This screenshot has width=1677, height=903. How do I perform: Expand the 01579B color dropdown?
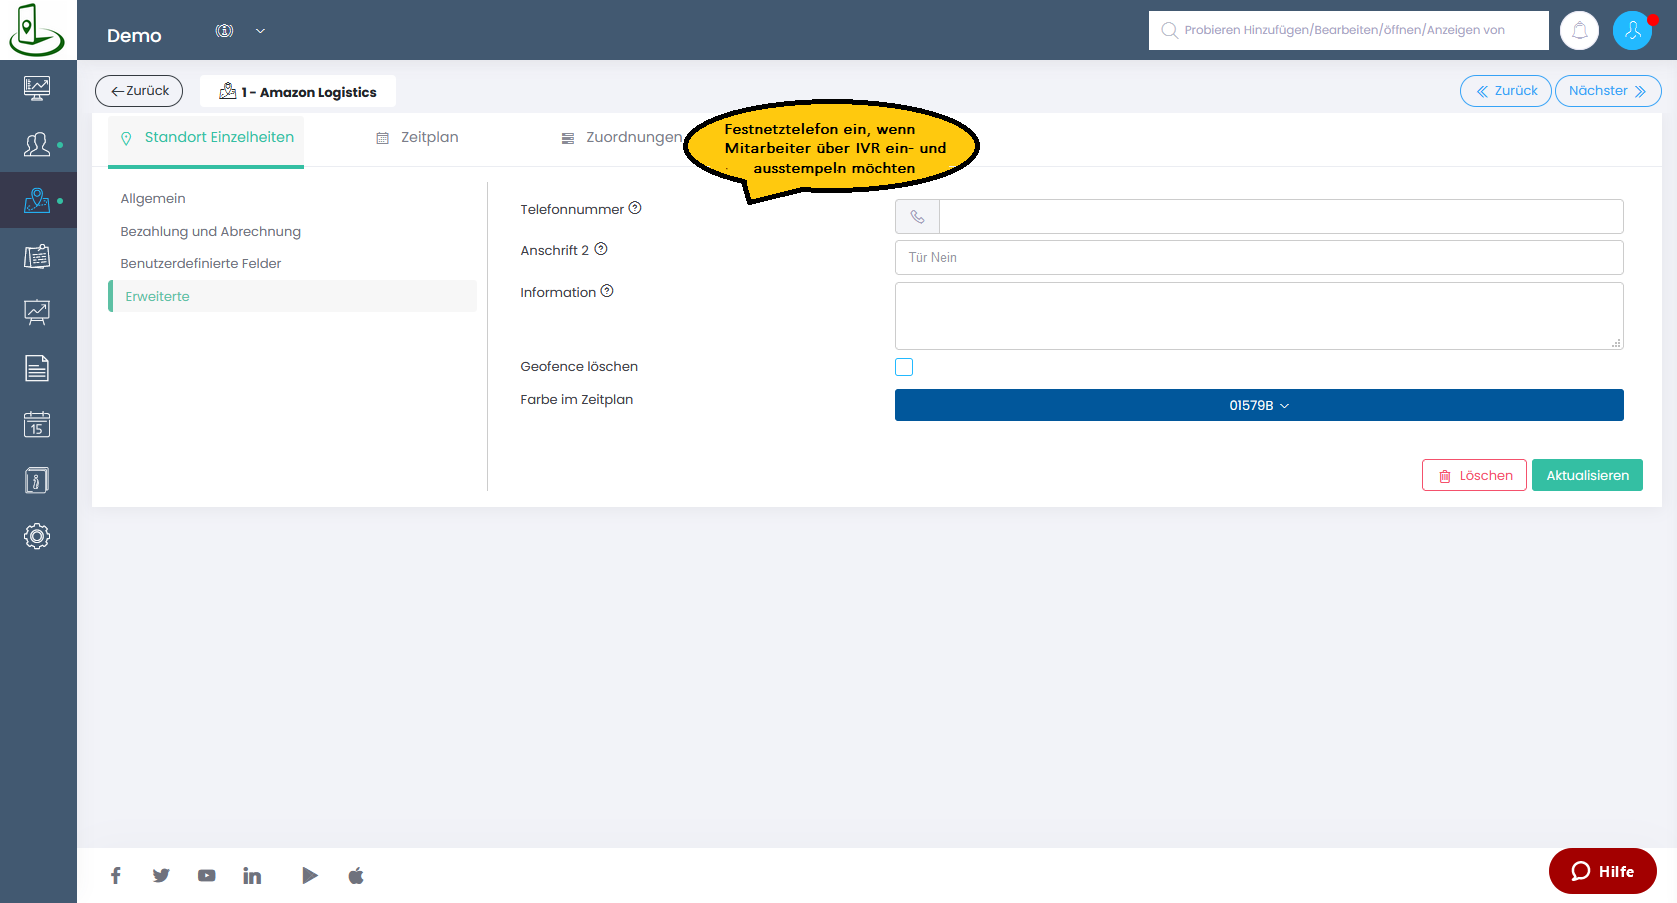coord(1258,405)
